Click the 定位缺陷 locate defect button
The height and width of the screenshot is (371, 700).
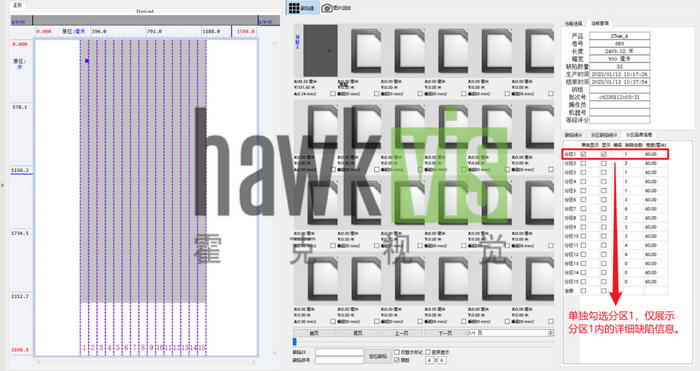(378, 356)
